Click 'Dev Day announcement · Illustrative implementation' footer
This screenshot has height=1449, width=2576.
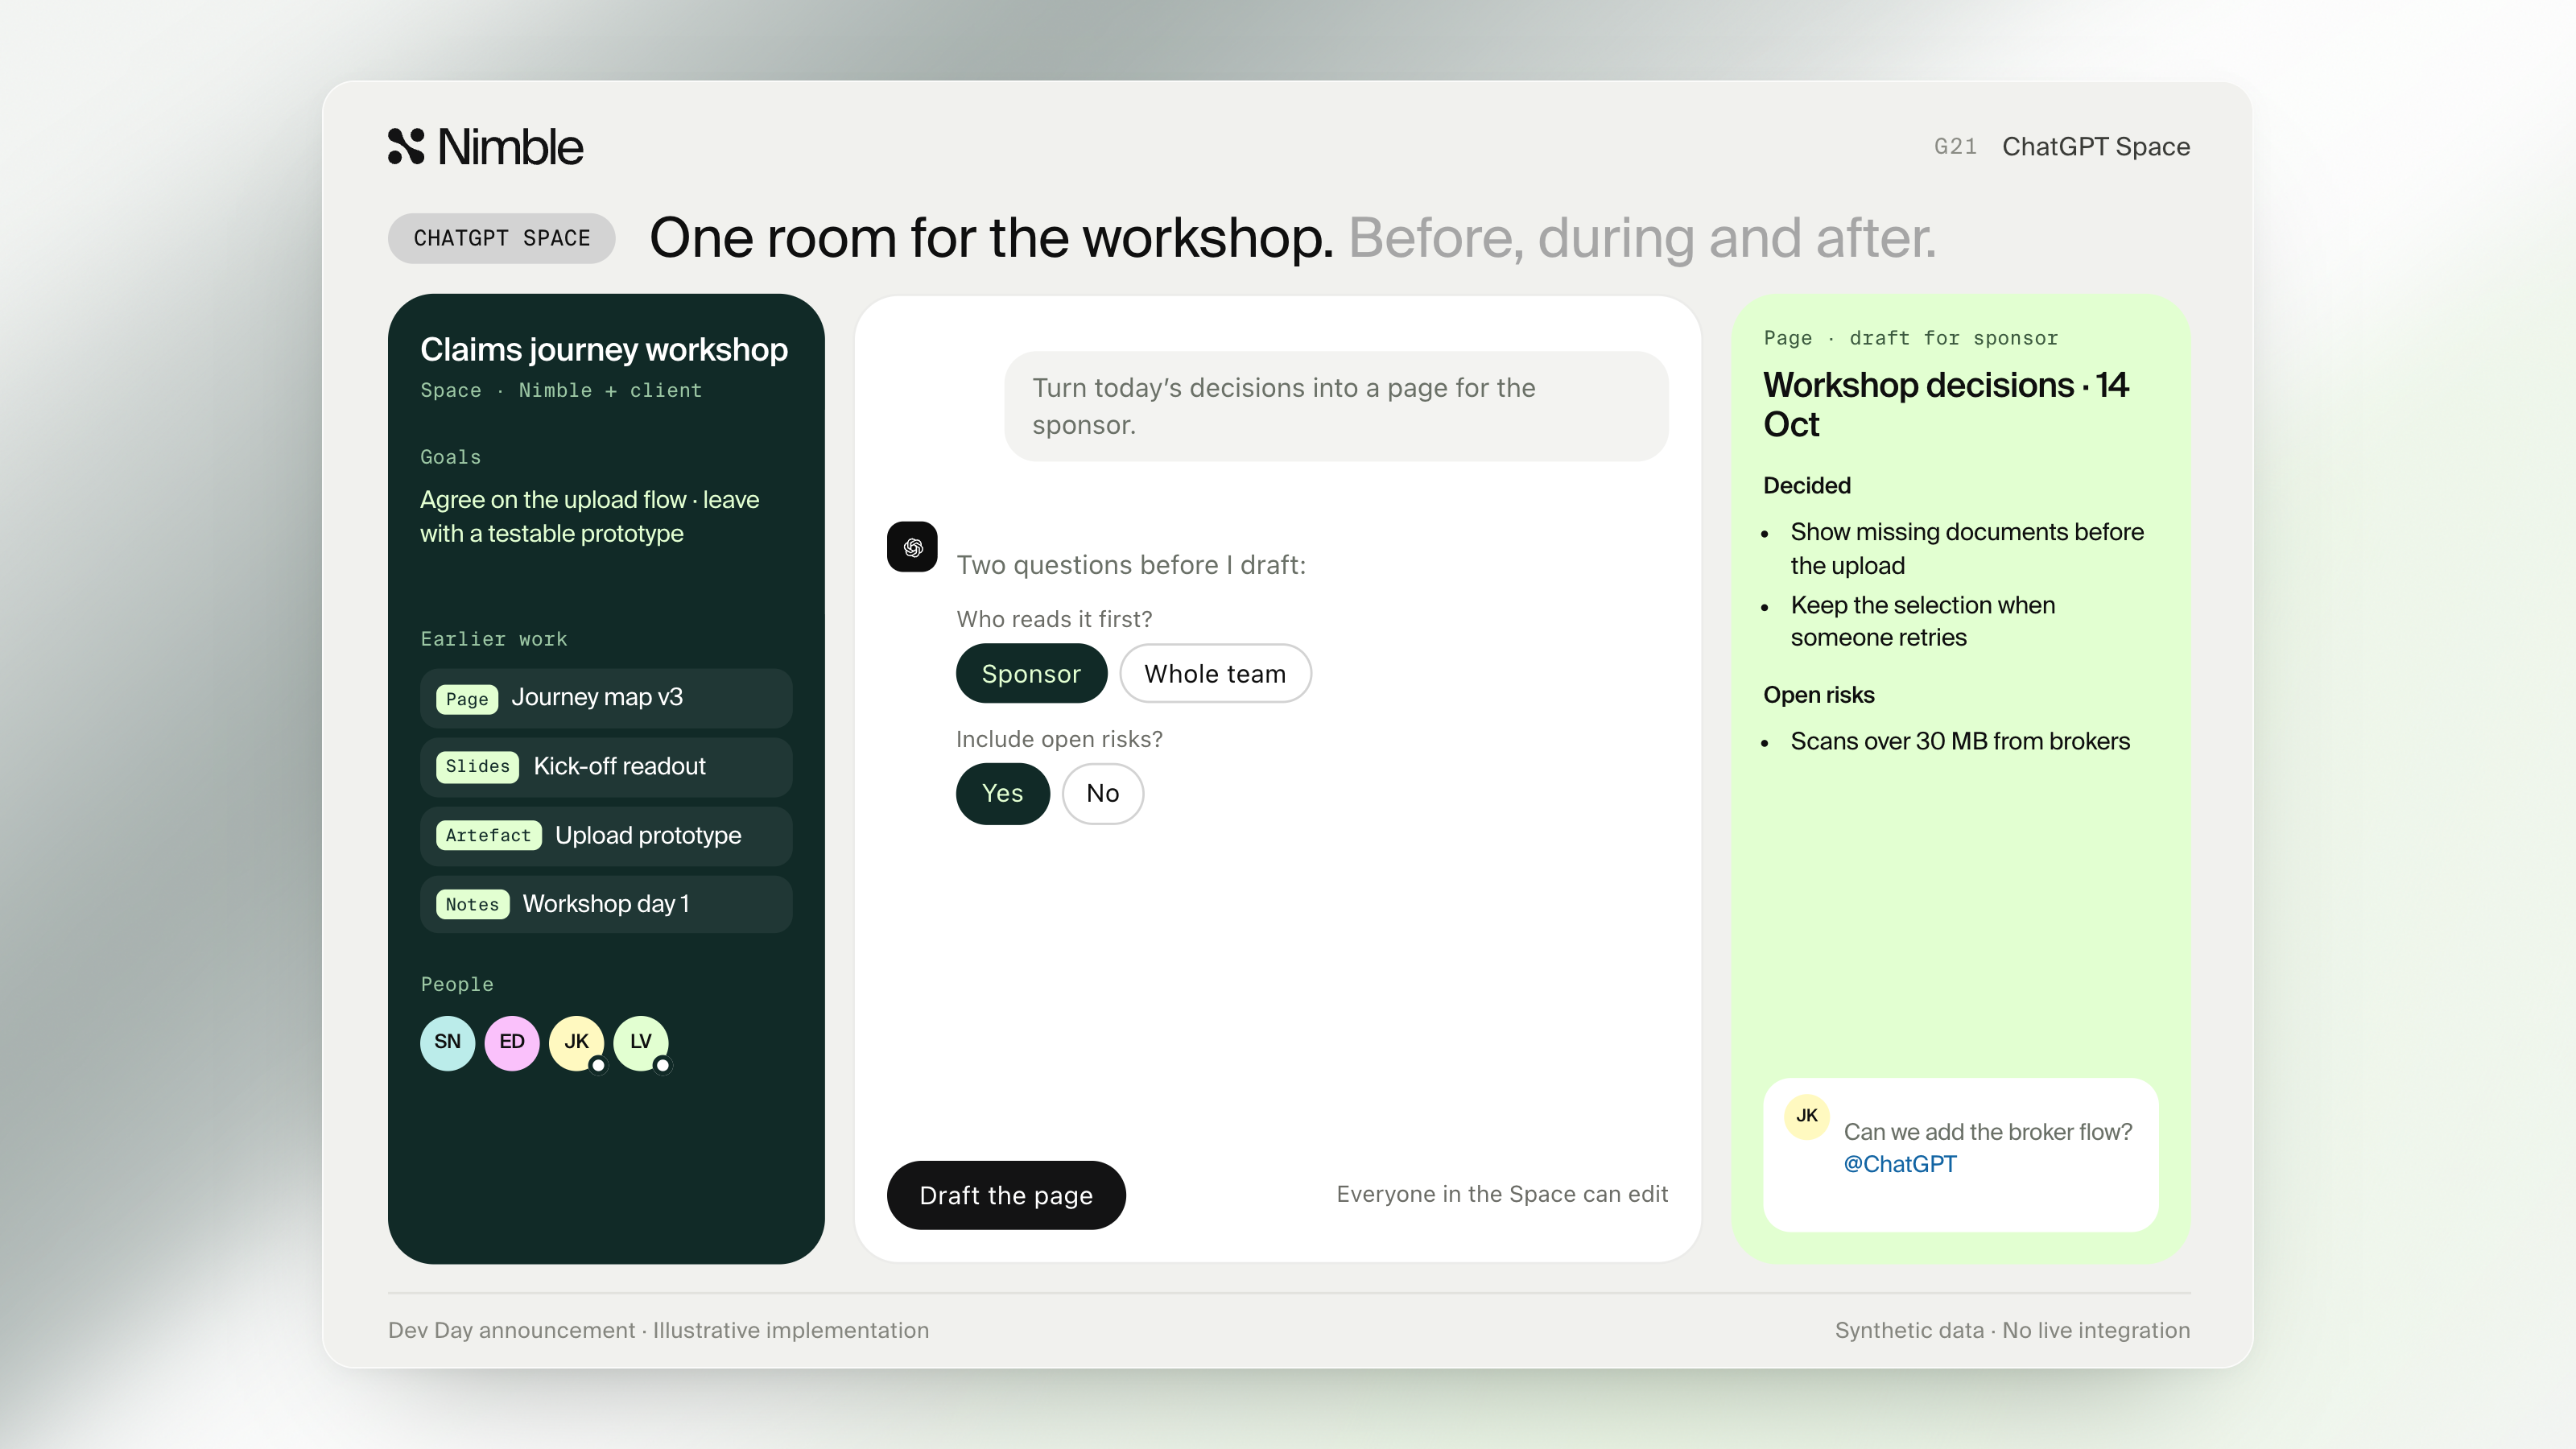[659, 1331]
